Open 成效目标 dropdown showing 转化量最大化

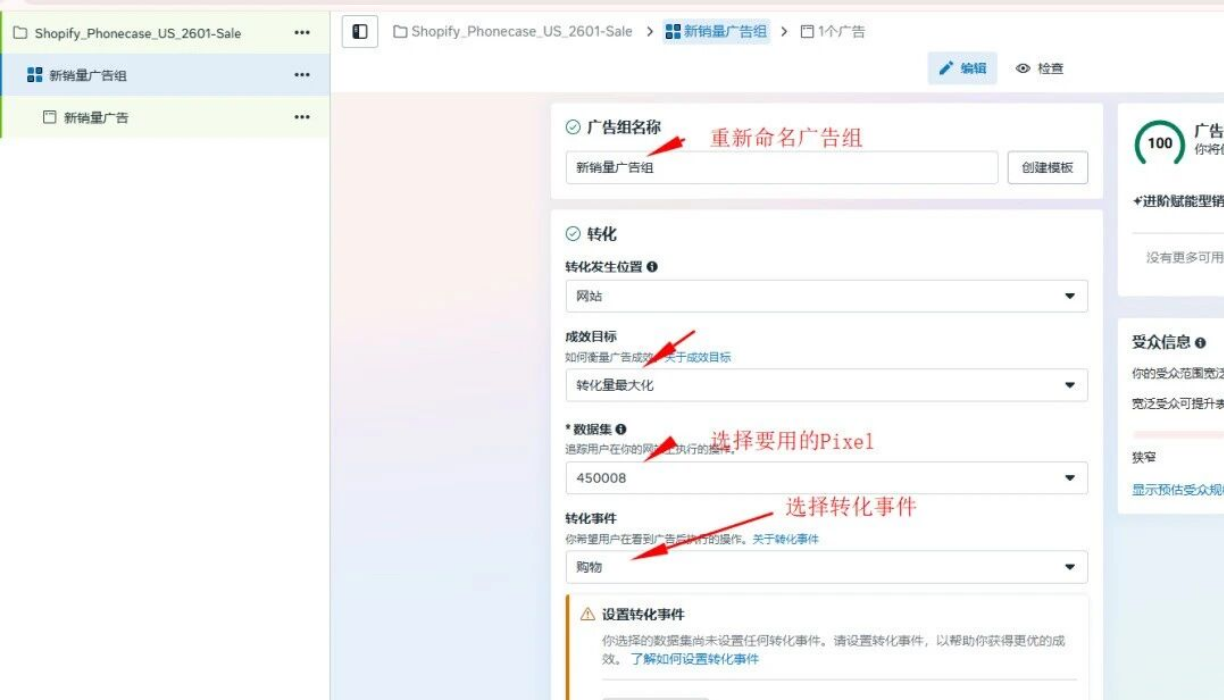point(826,385)
